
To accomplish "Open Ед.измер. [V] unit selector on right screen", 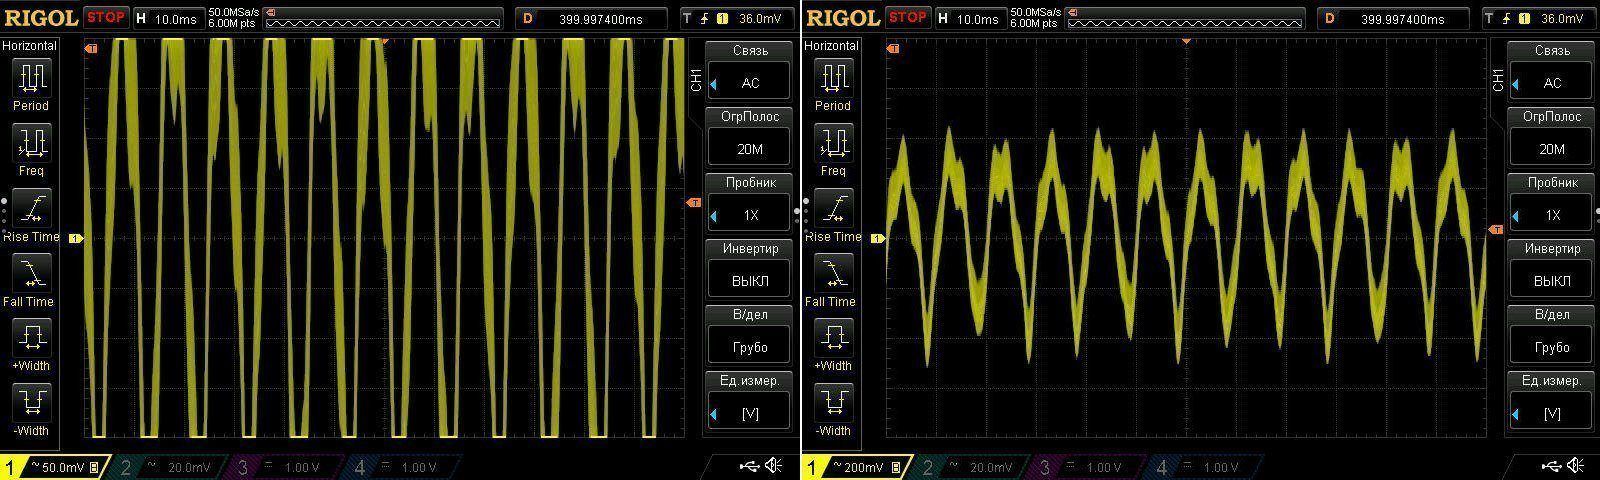I will tap(1551, 412).
